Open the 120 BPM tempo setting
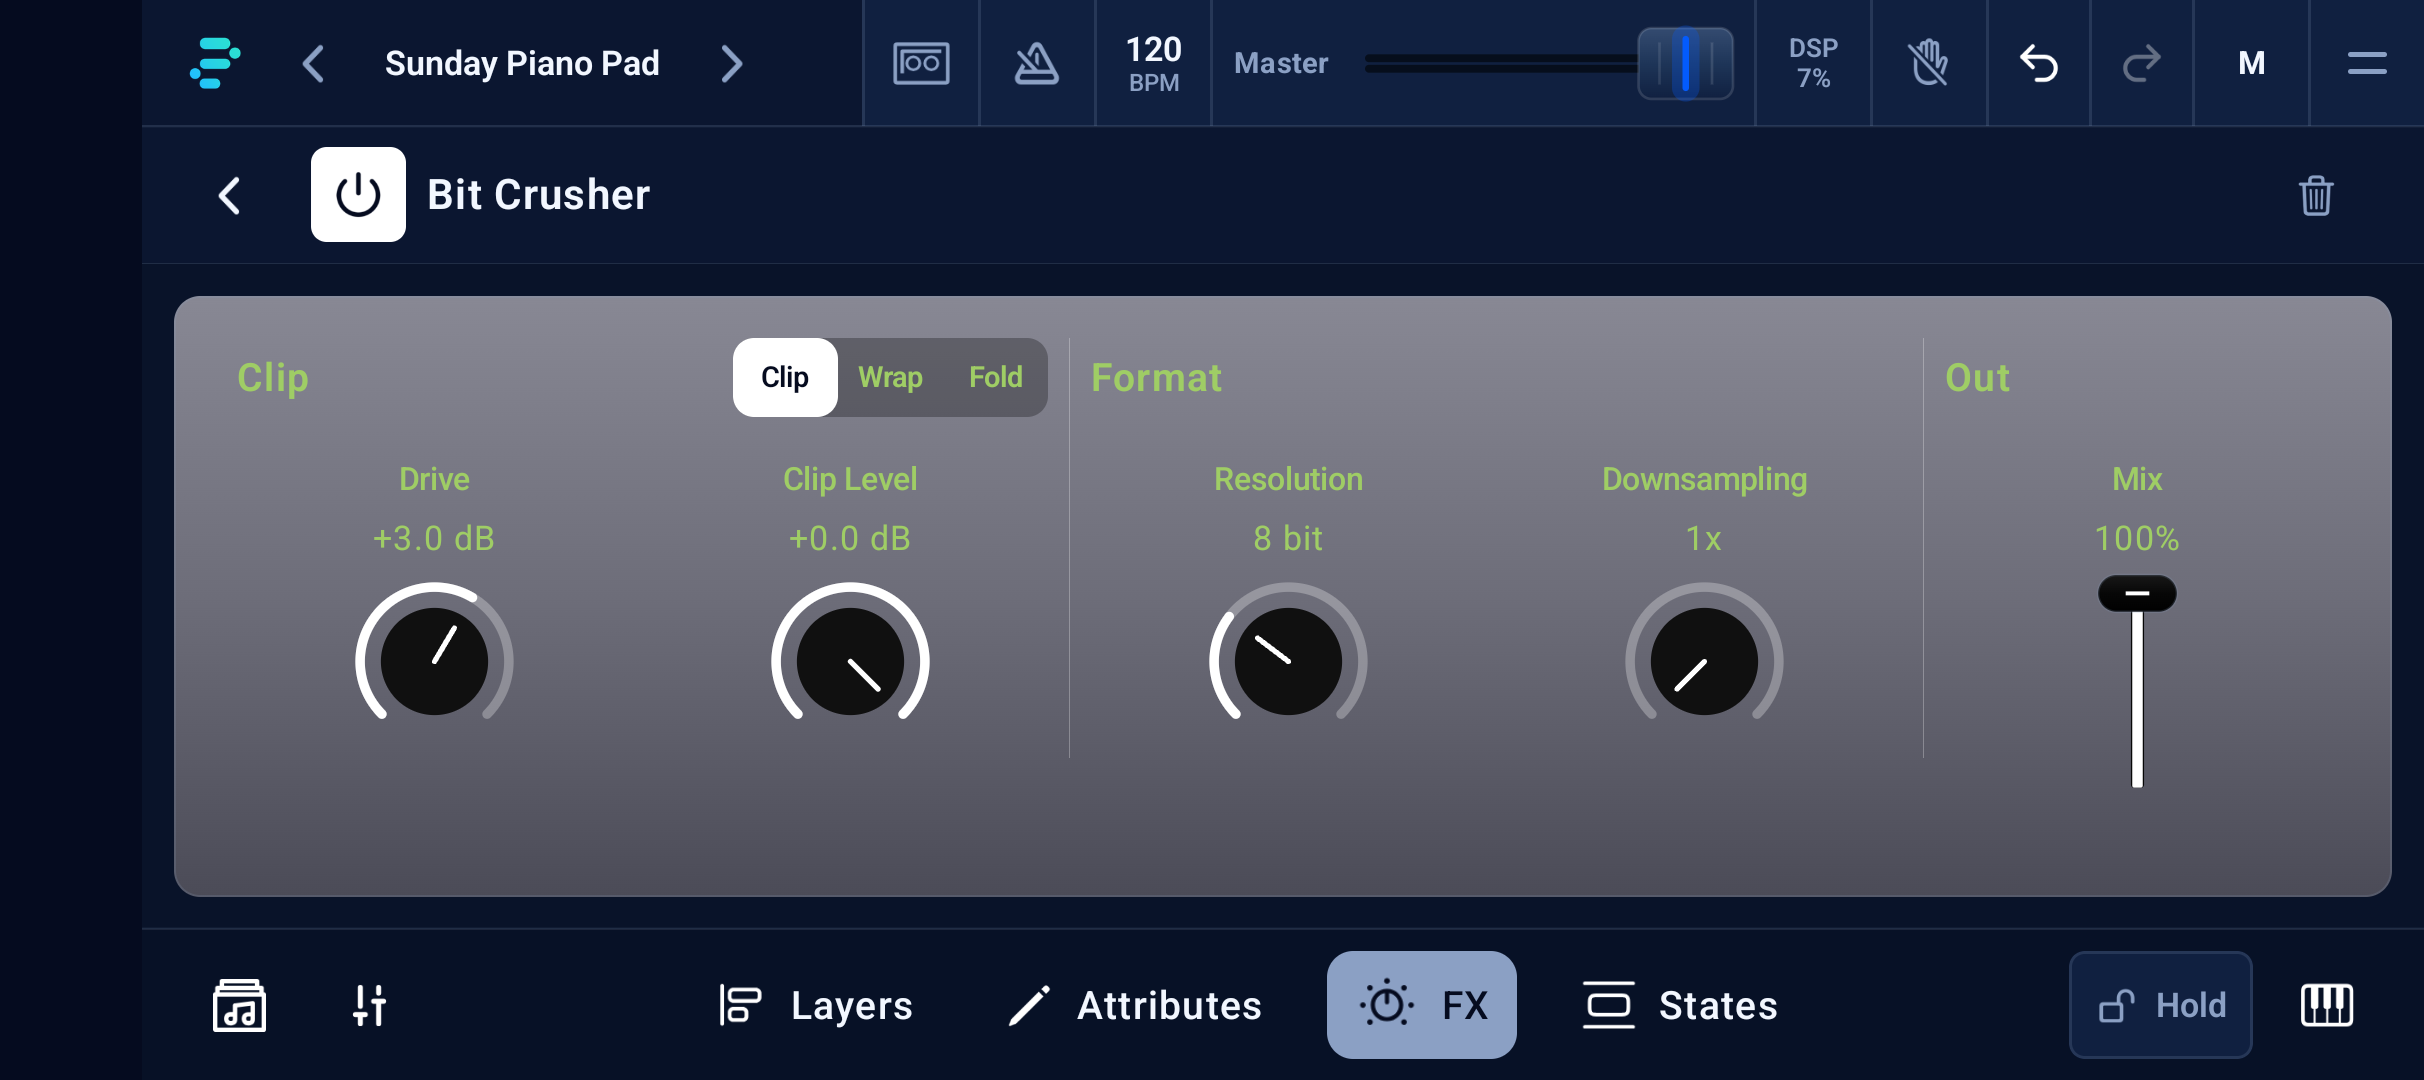This screenshot has width=2424, height=1080. click(1154, 63)
